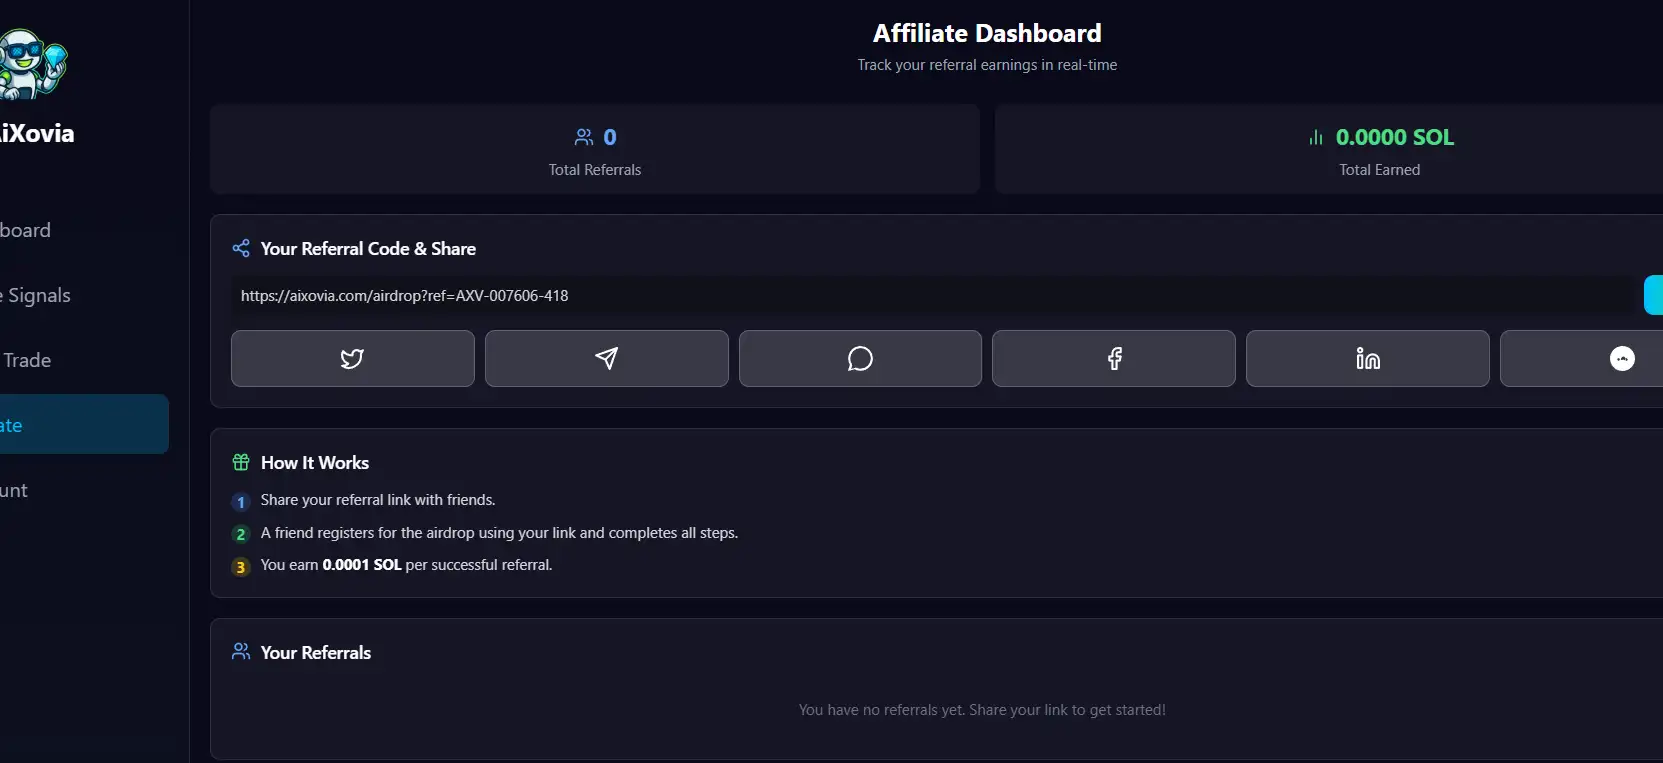Screen dimensions: 1663x763
Task: Click the AiXovia brand name
Action: [37, 133]
